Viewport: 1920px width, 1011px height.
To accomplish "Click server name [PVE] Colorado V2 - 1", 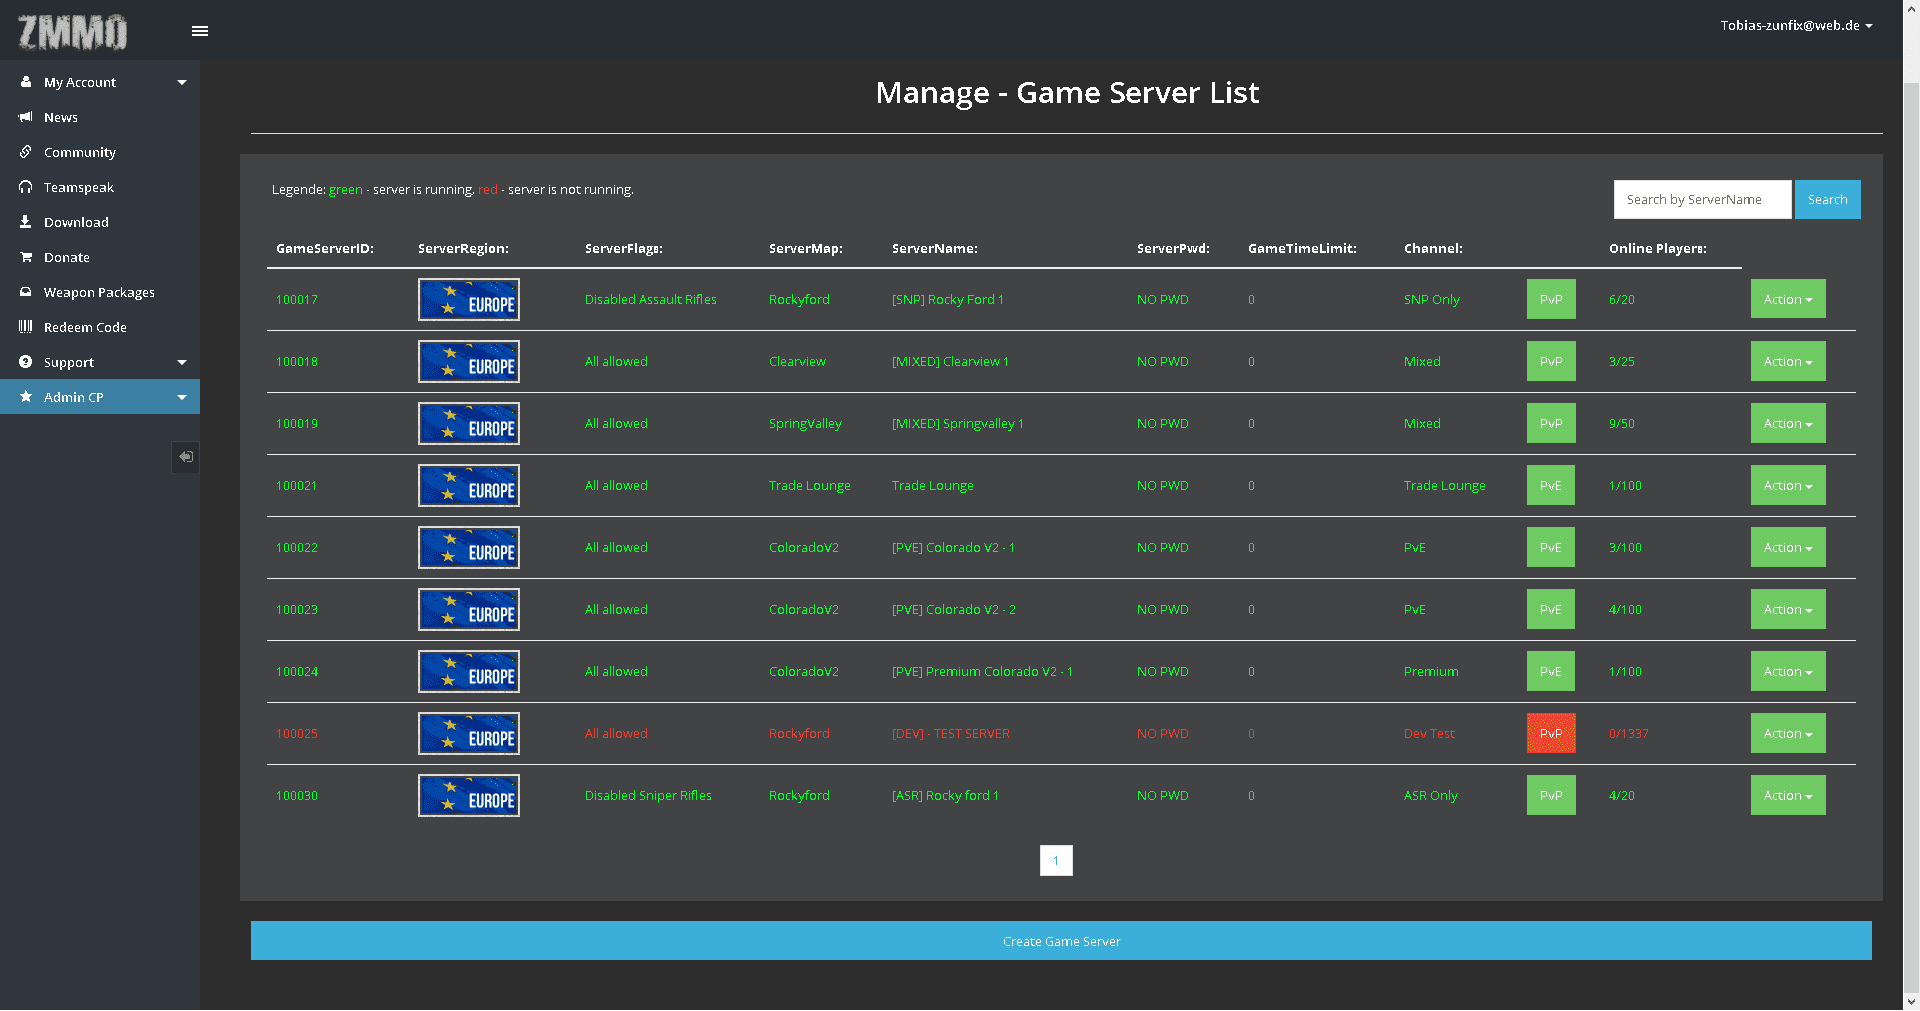I will click(953, 547).
